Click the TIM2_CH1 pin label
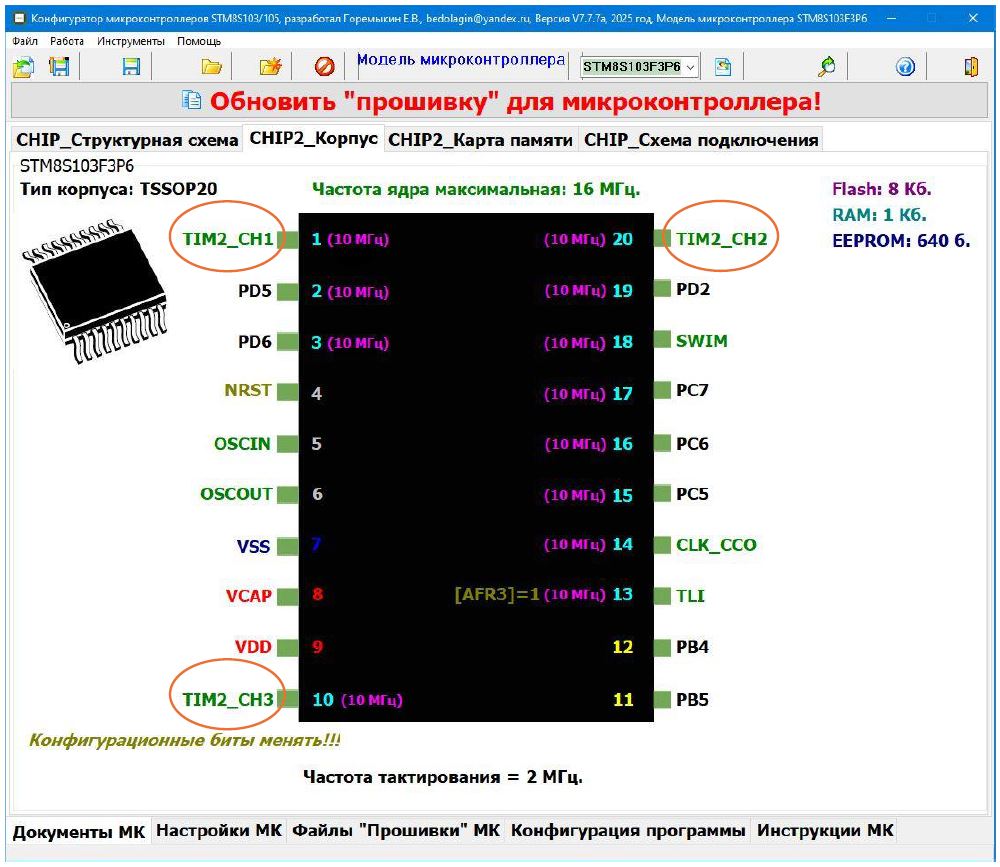Viewport: 1000px width, 867px height. 228,239
